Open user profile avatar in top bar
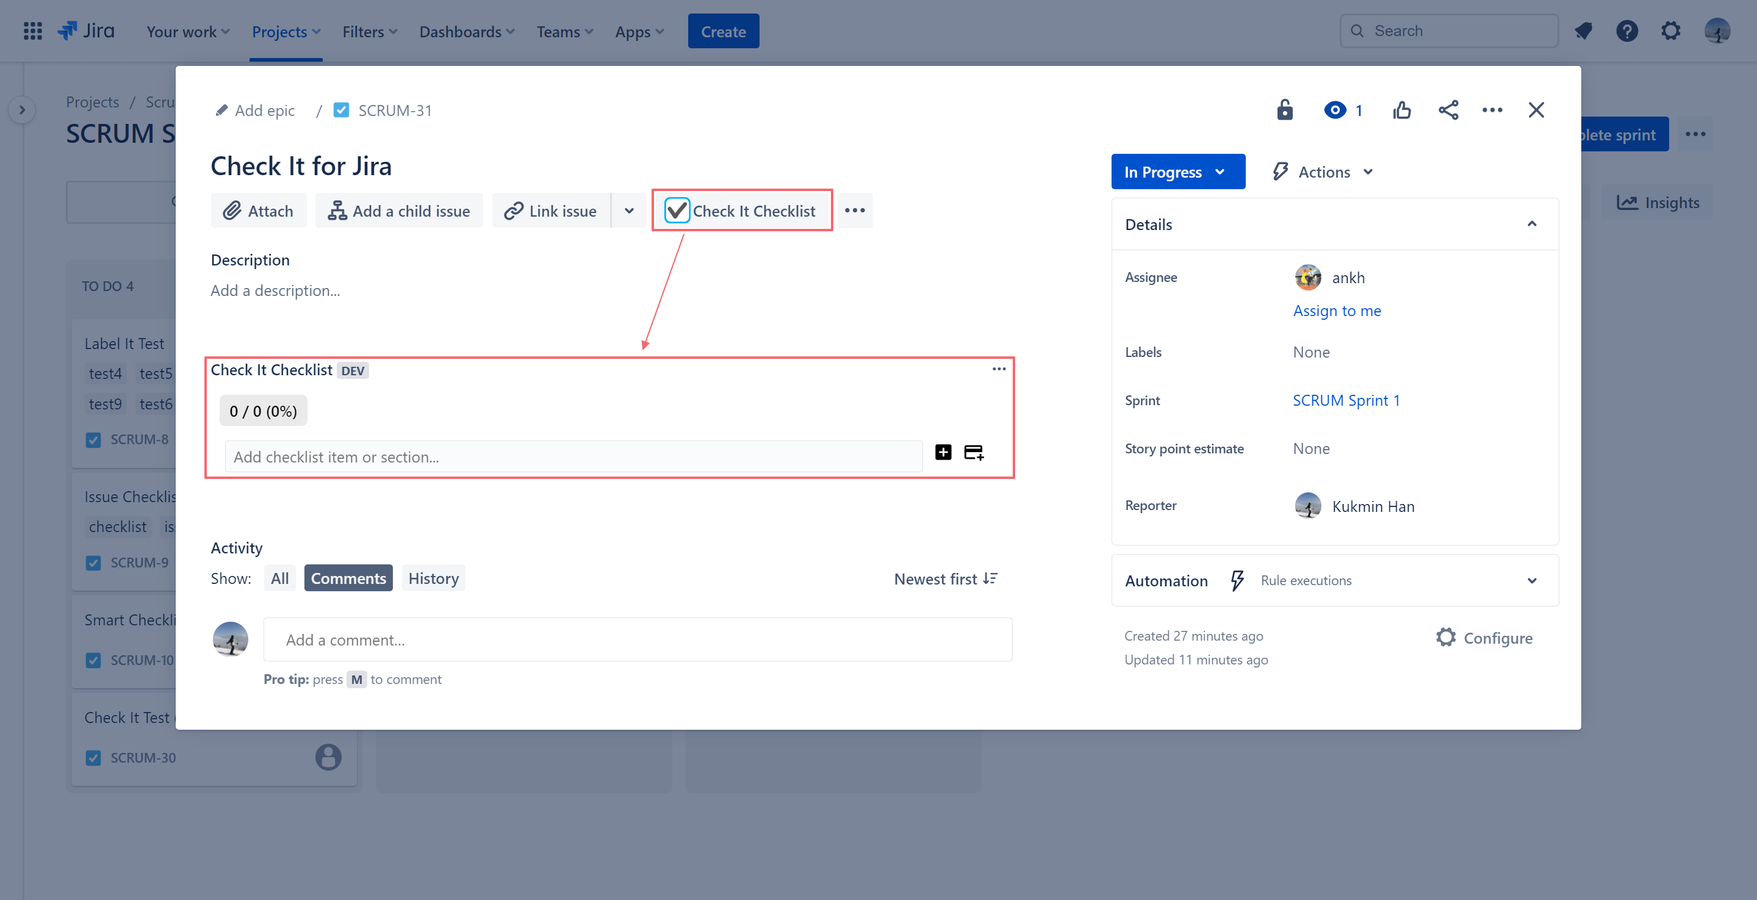 pyautogui.click(x=1717, y=31)
